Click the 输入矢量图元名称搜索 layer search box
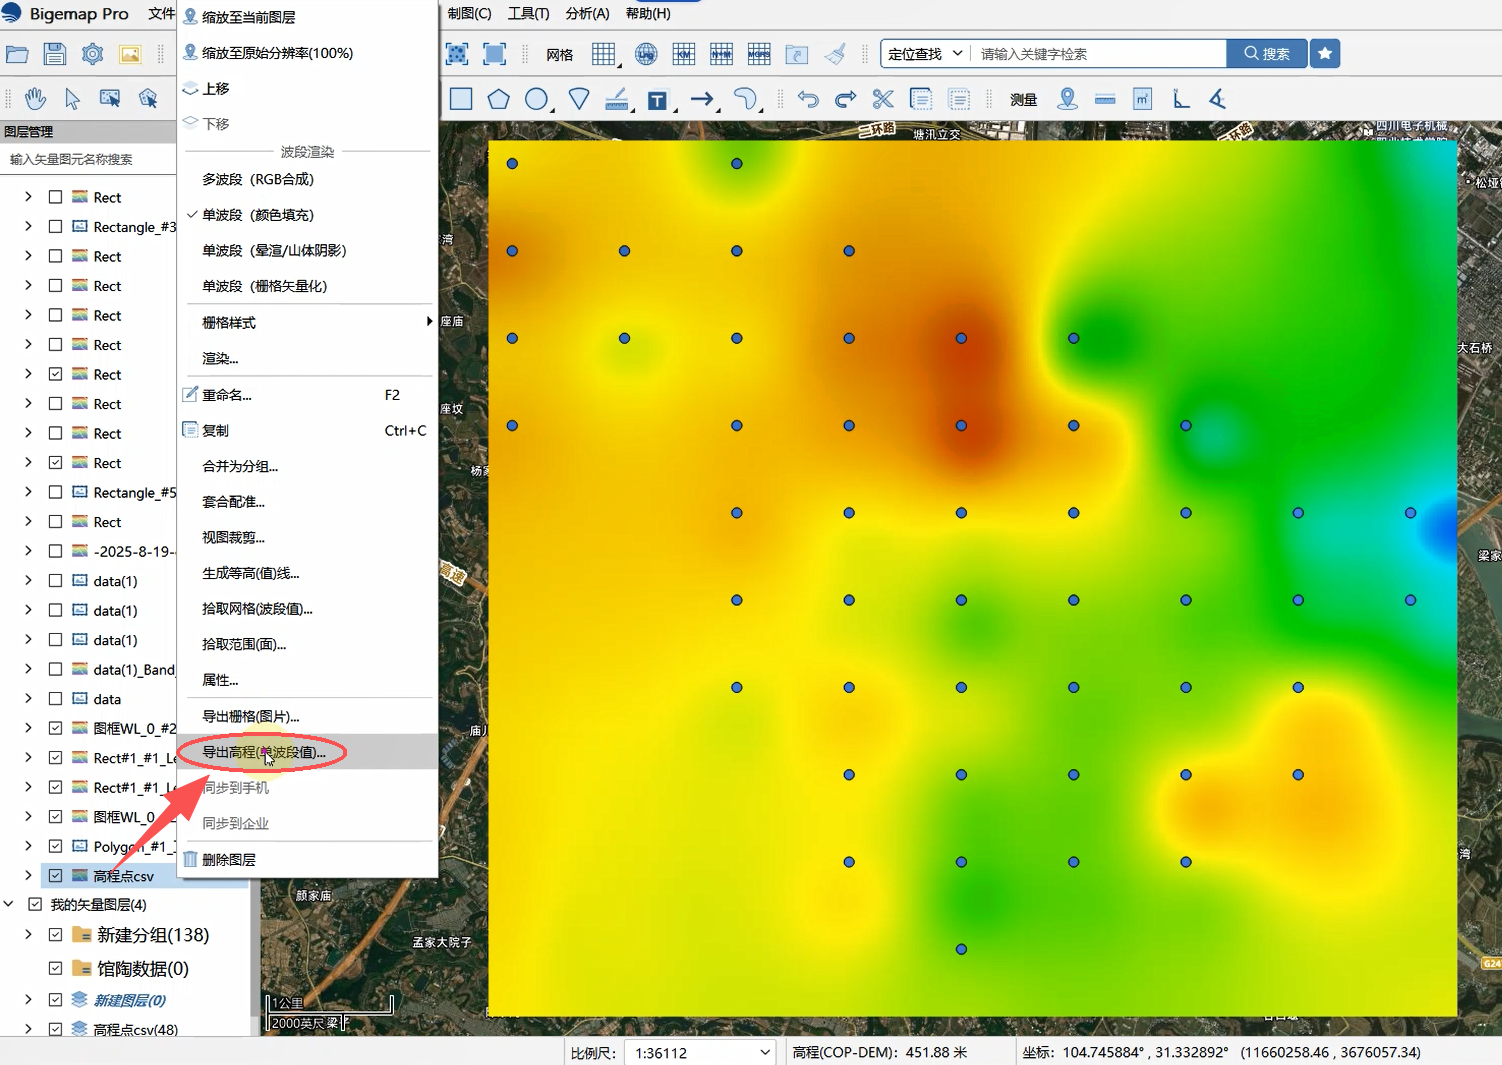Viewport: 1502px width, 1065px height. point(89,159)
